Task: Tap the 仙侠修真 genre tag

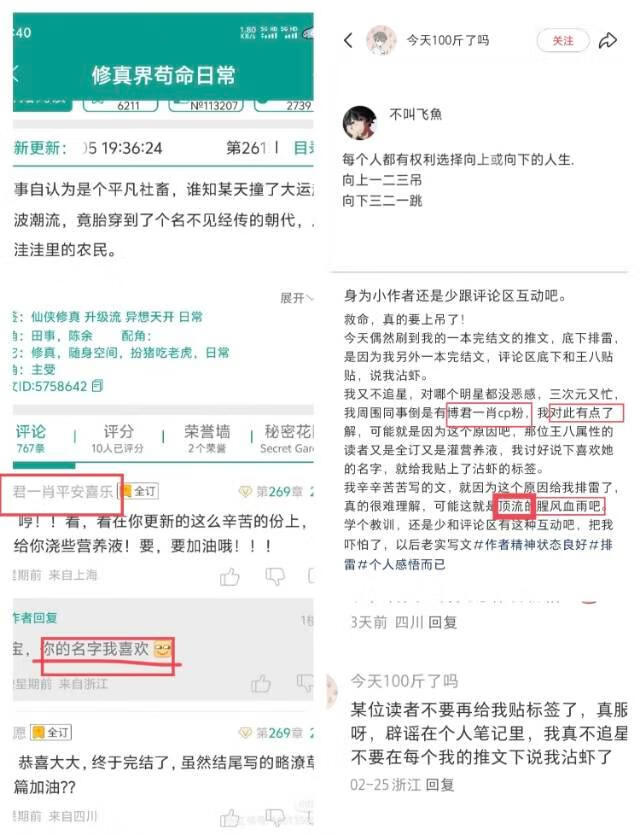Action: point(55,317)
